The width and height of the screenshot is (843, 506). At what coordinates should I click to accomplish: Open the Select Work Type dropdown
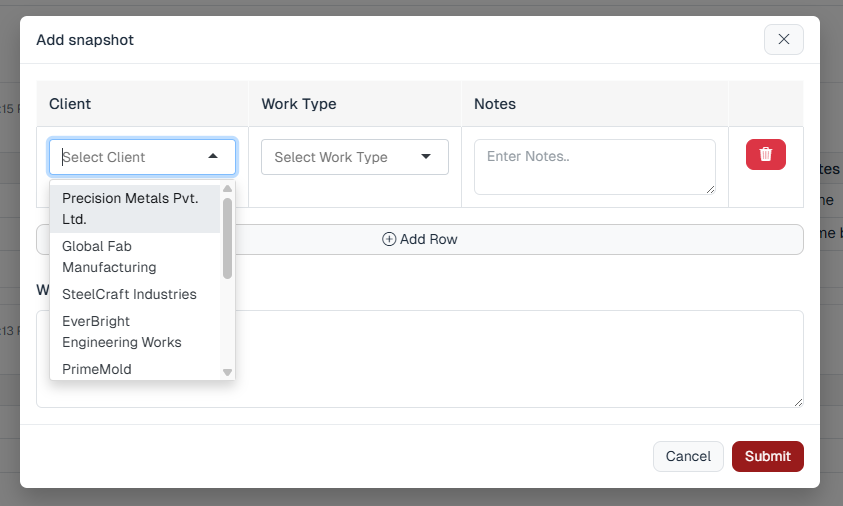tap(354, 157)
